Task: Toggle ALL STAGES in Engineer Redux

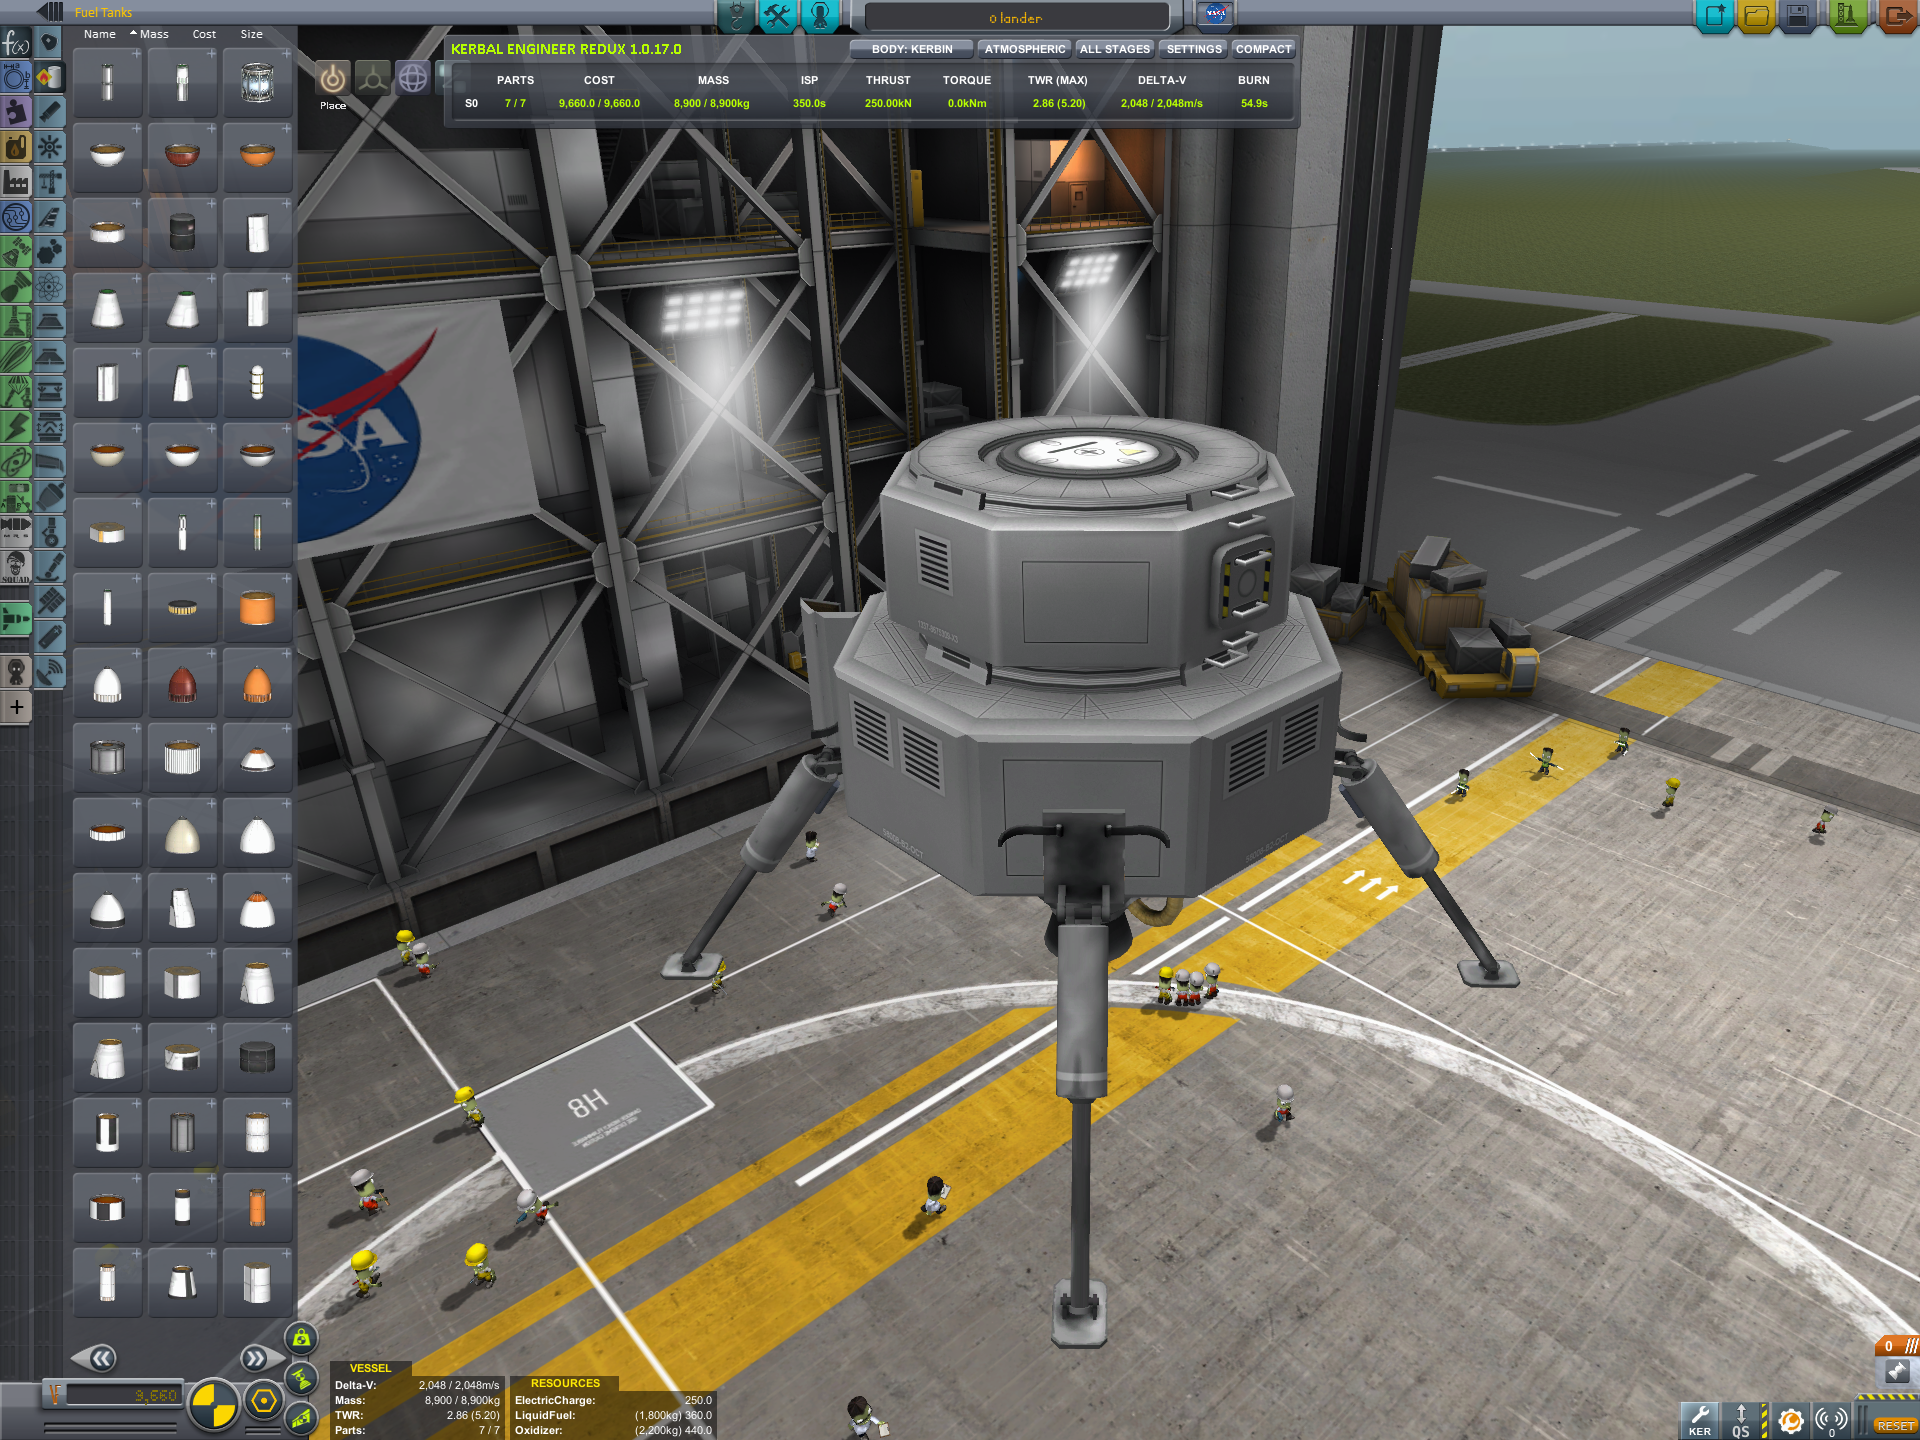Action: (1114, 49)
